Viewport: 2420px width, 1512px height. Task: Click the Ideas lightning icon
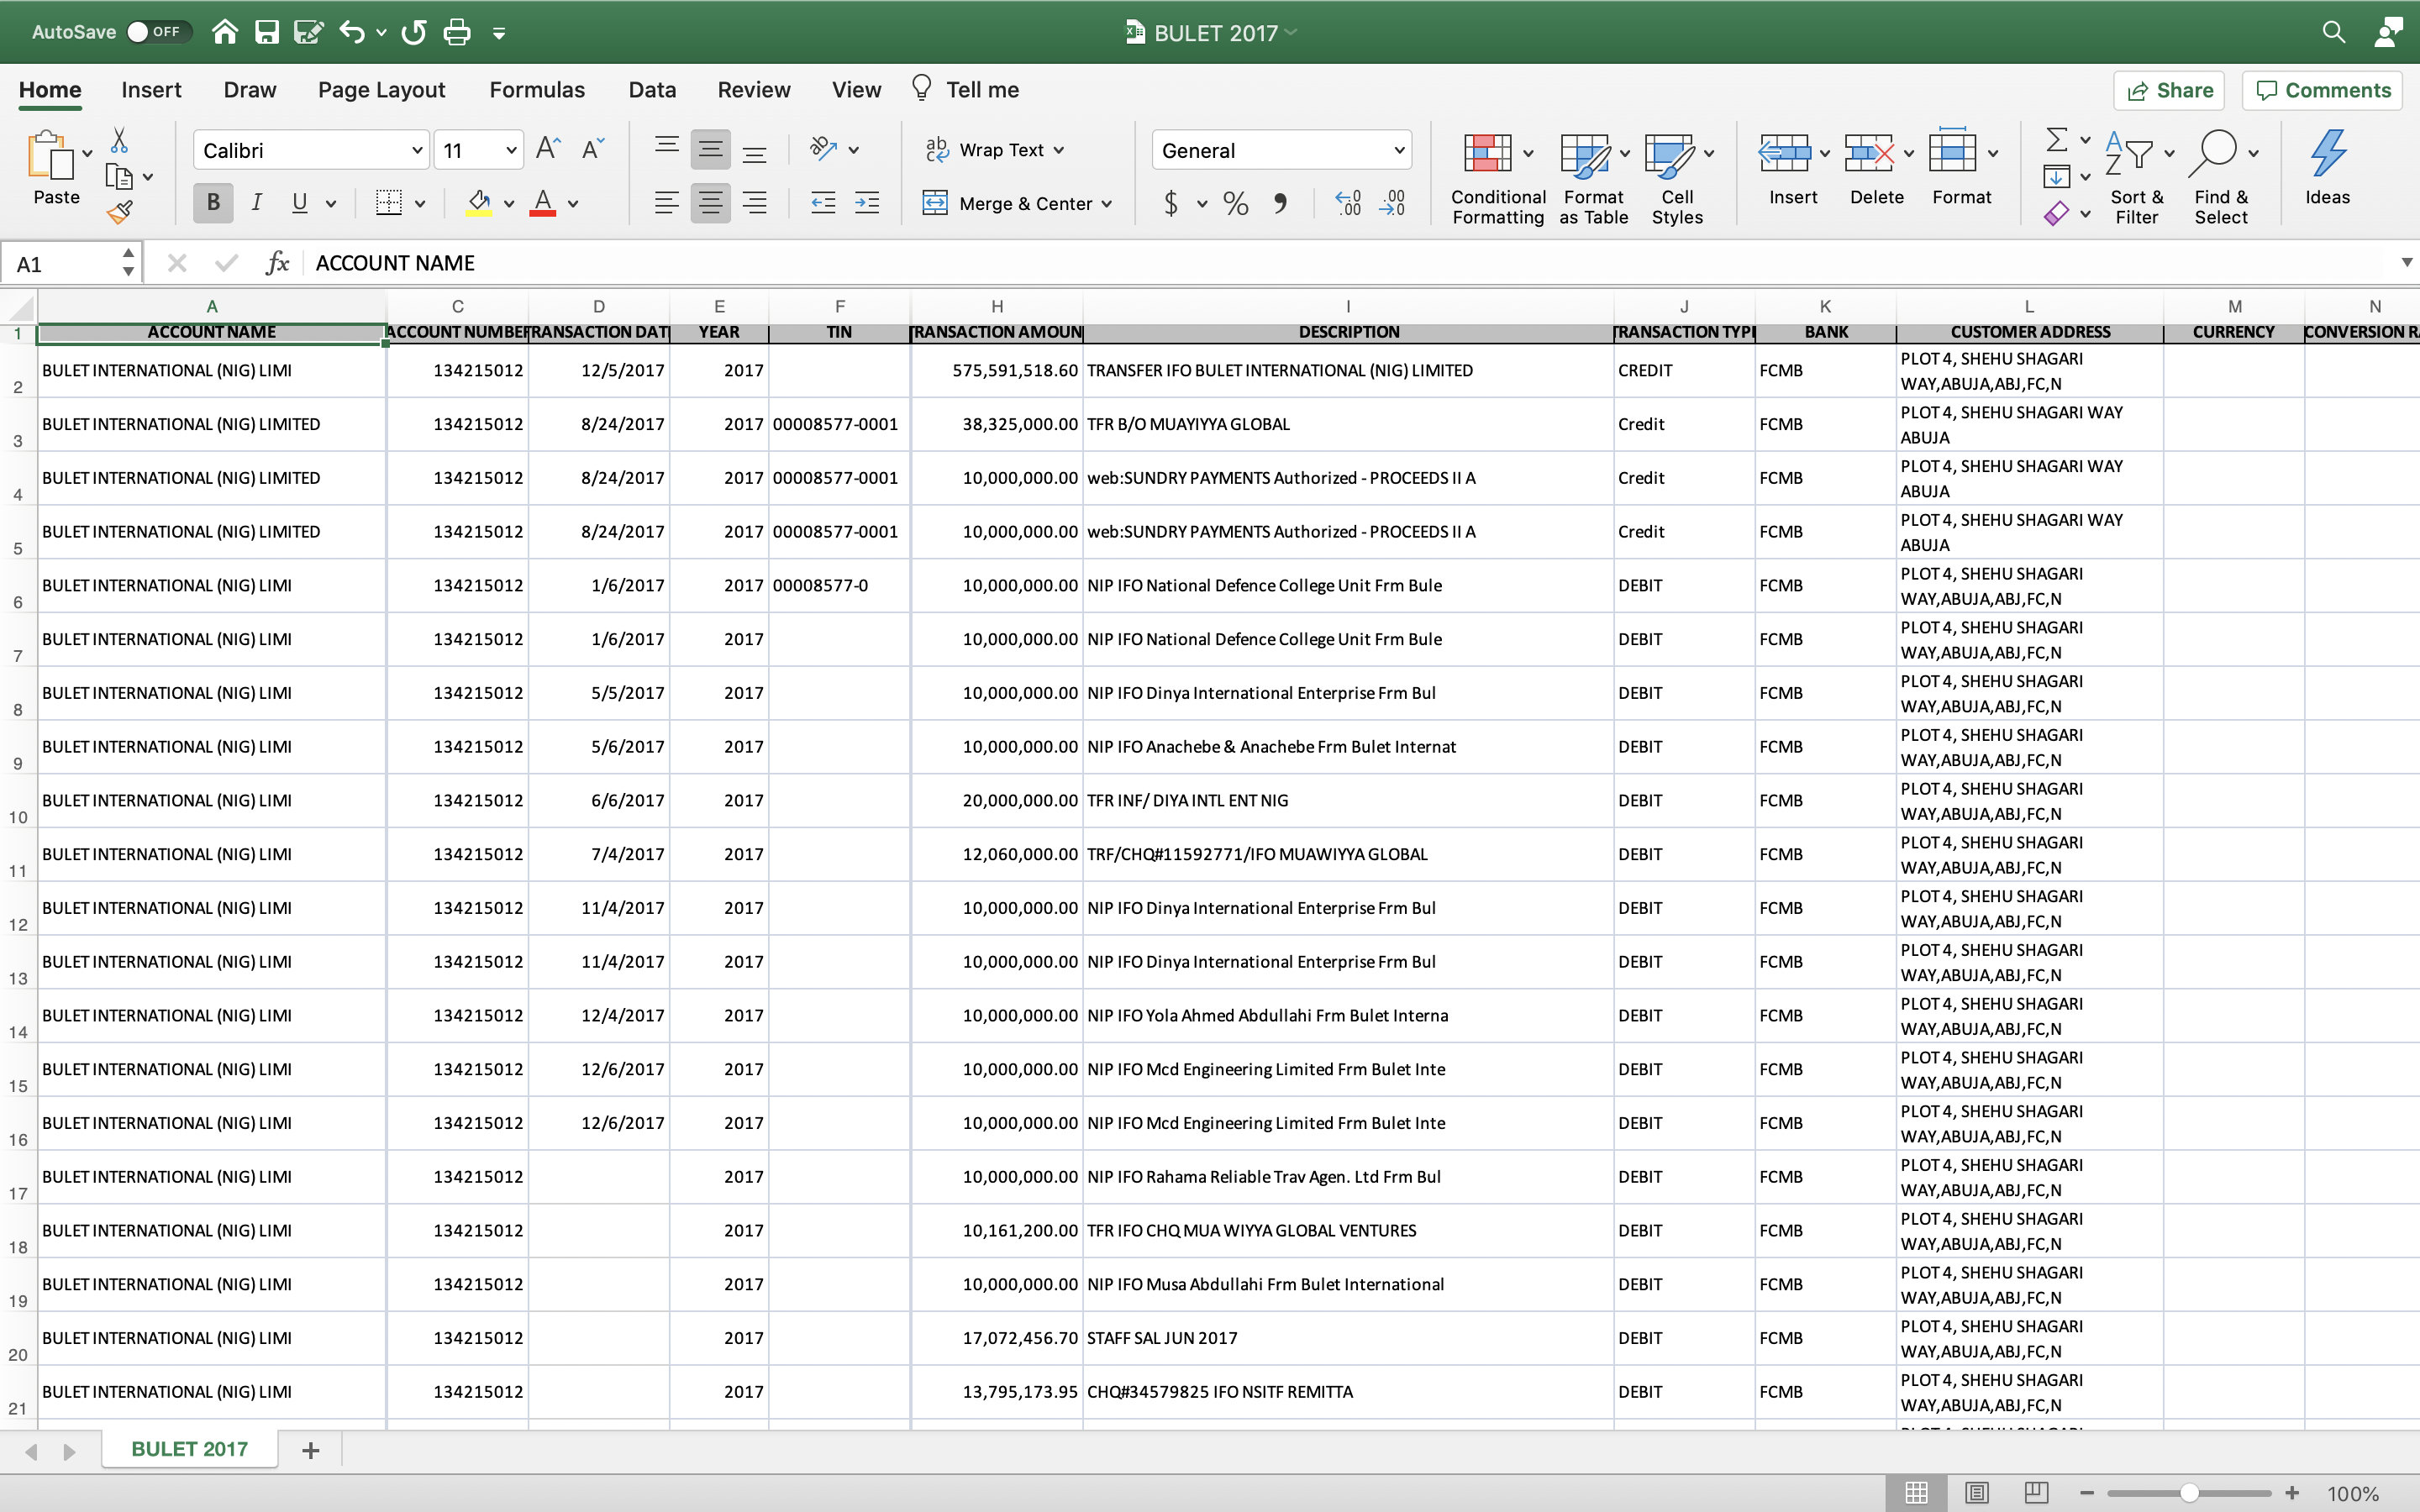coord(2328,168)
